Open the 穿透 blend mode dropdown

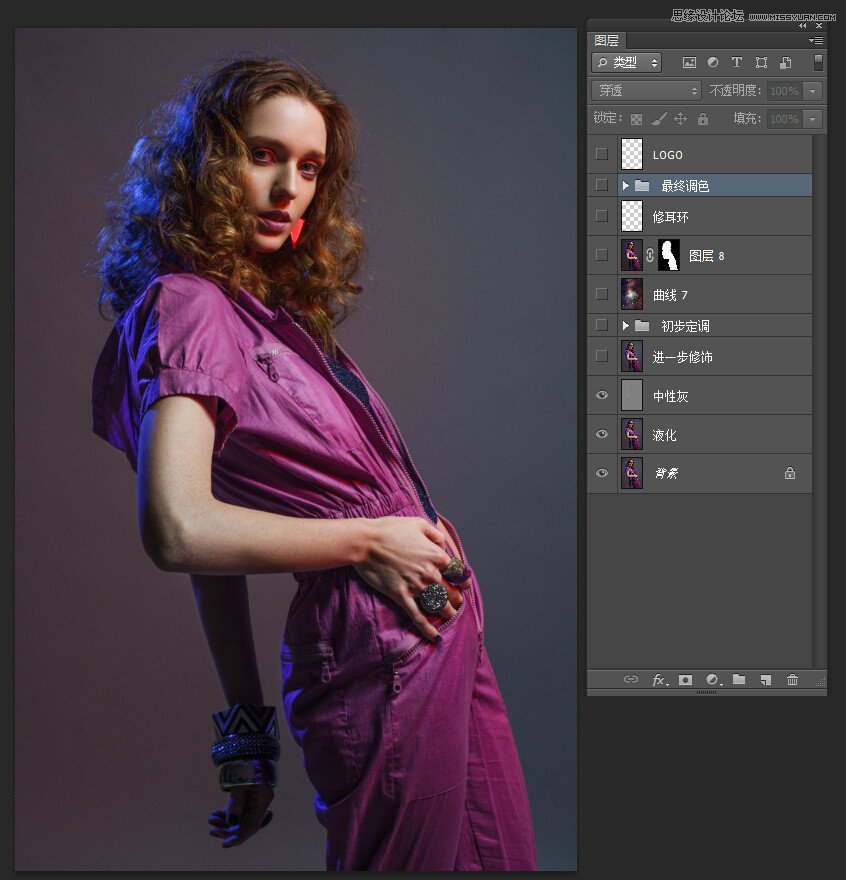[646, 91]
